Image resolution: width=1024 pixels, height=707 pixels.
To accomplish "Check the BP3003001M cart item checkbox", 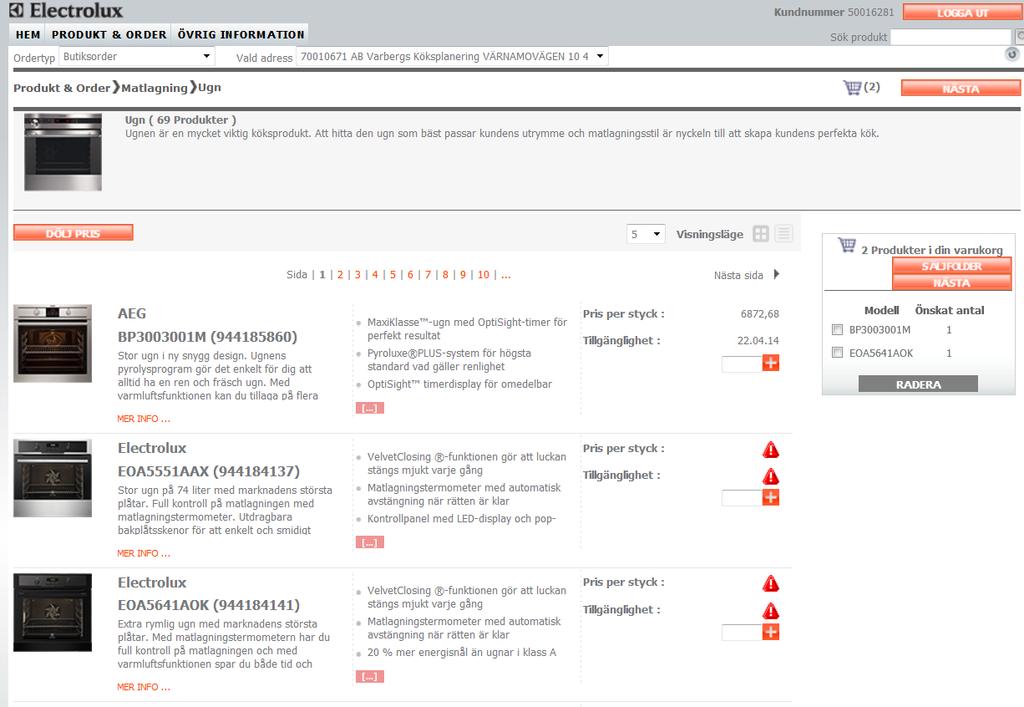I will [837, 330].
